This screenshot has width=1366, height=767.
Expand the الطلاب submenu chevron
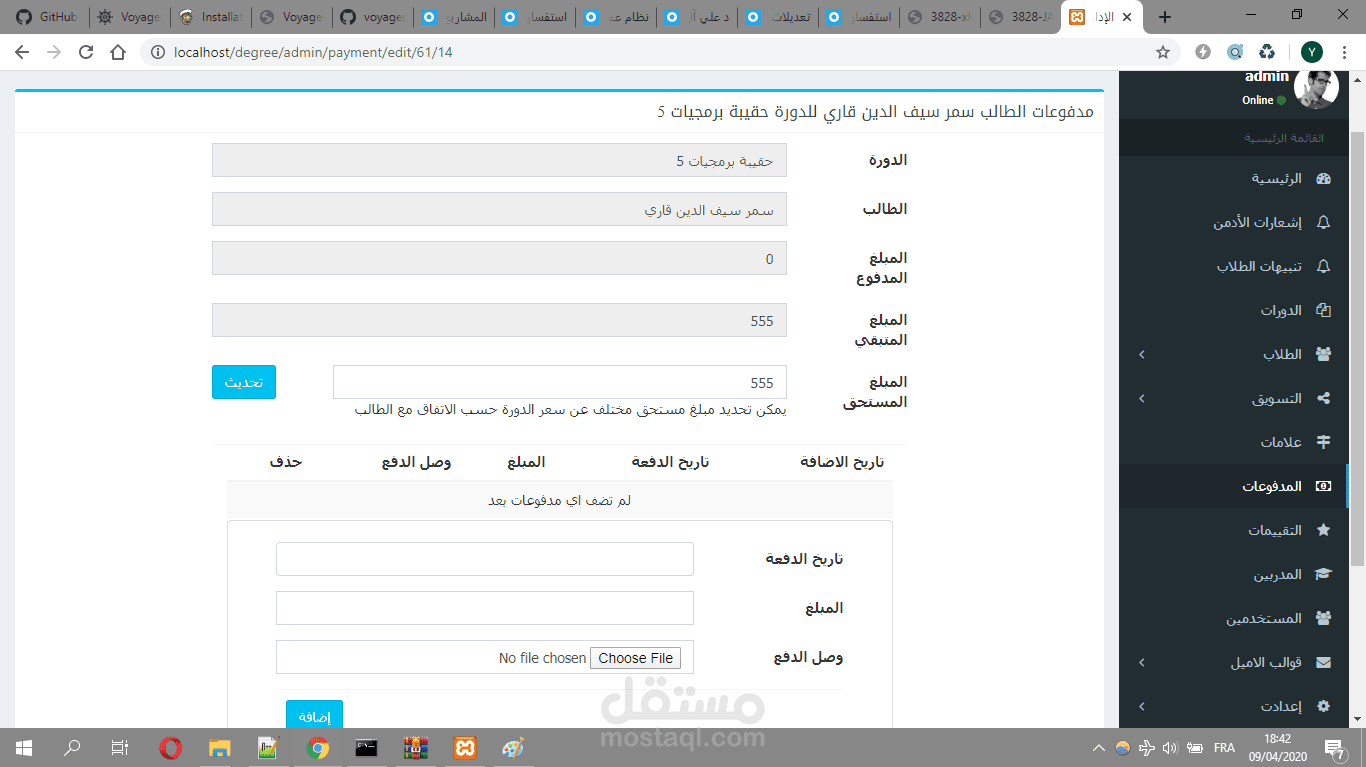pos(1142,355)
